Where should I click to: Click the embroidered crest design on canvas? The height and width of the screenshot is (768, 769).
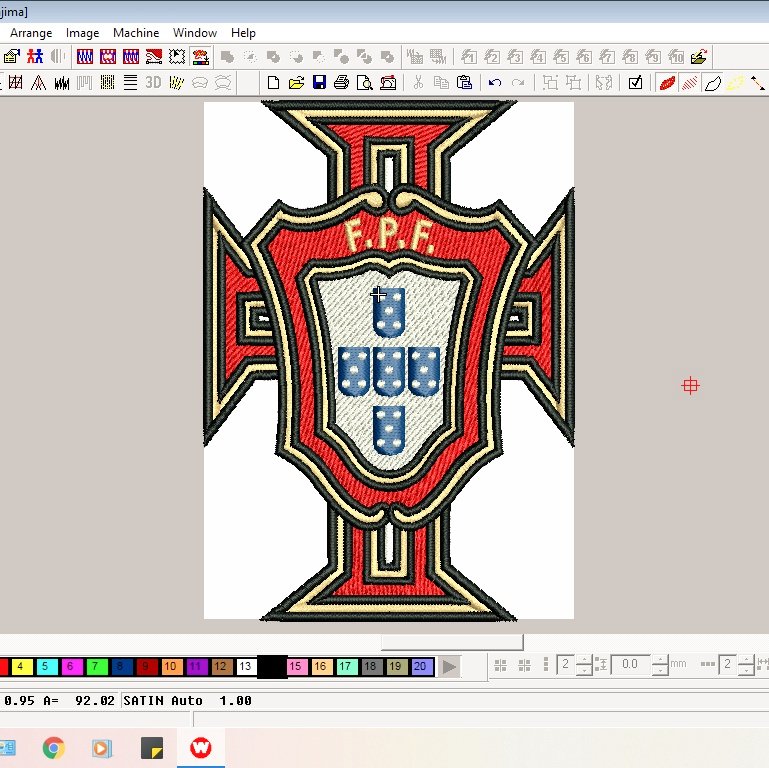[388, 360]
